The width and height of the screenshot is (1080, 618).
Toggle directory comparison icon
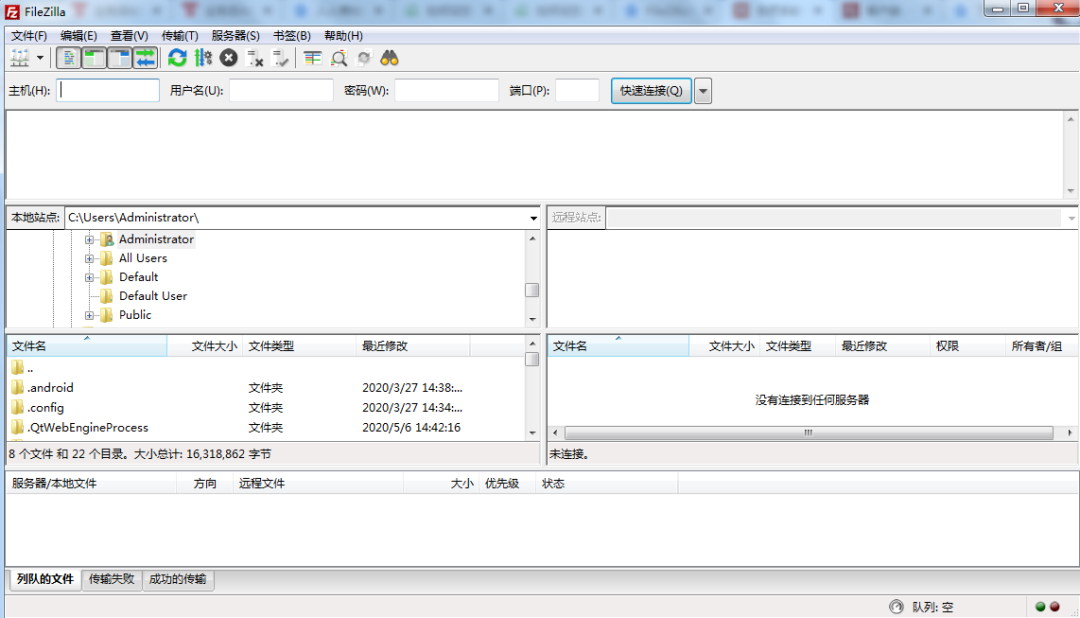(338, 58)
